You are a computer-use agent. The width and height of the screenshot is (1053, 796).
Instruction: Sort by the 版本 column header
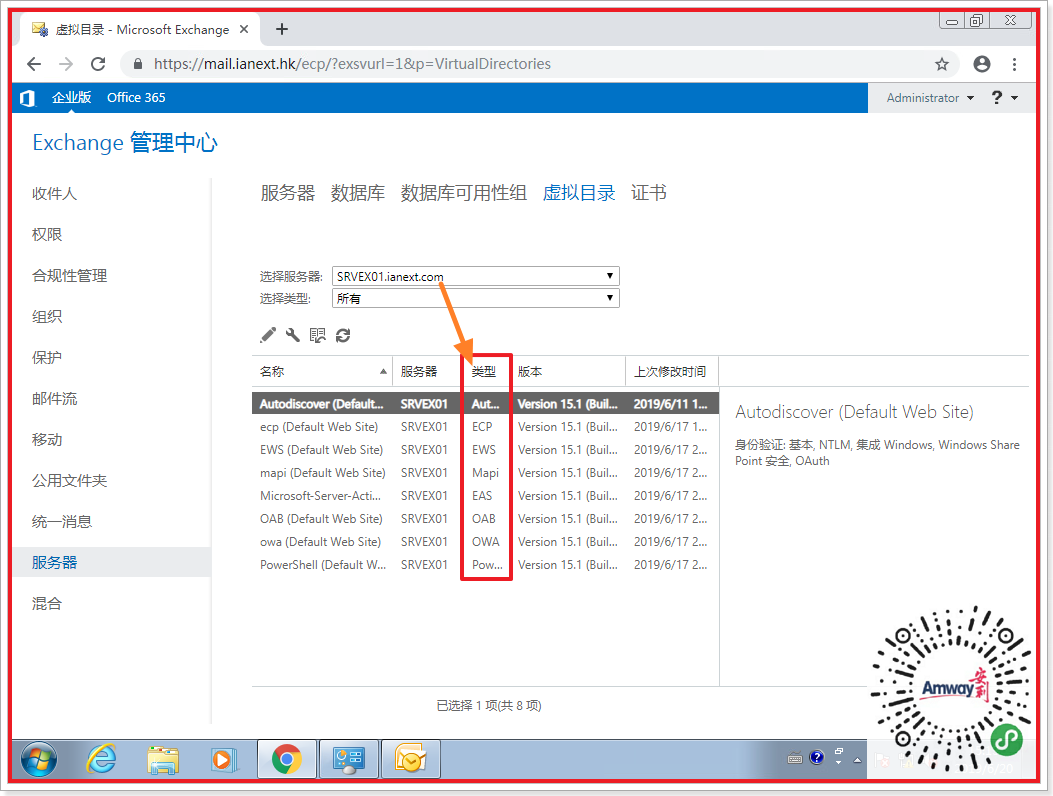pyautogui.click(x=568, y=371)
